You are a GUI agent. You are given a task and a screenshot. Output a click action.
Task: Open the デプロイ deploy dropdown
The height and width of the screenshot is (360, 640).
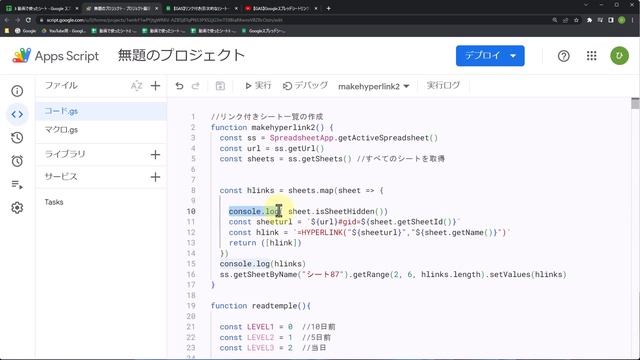tap(490, 56)
